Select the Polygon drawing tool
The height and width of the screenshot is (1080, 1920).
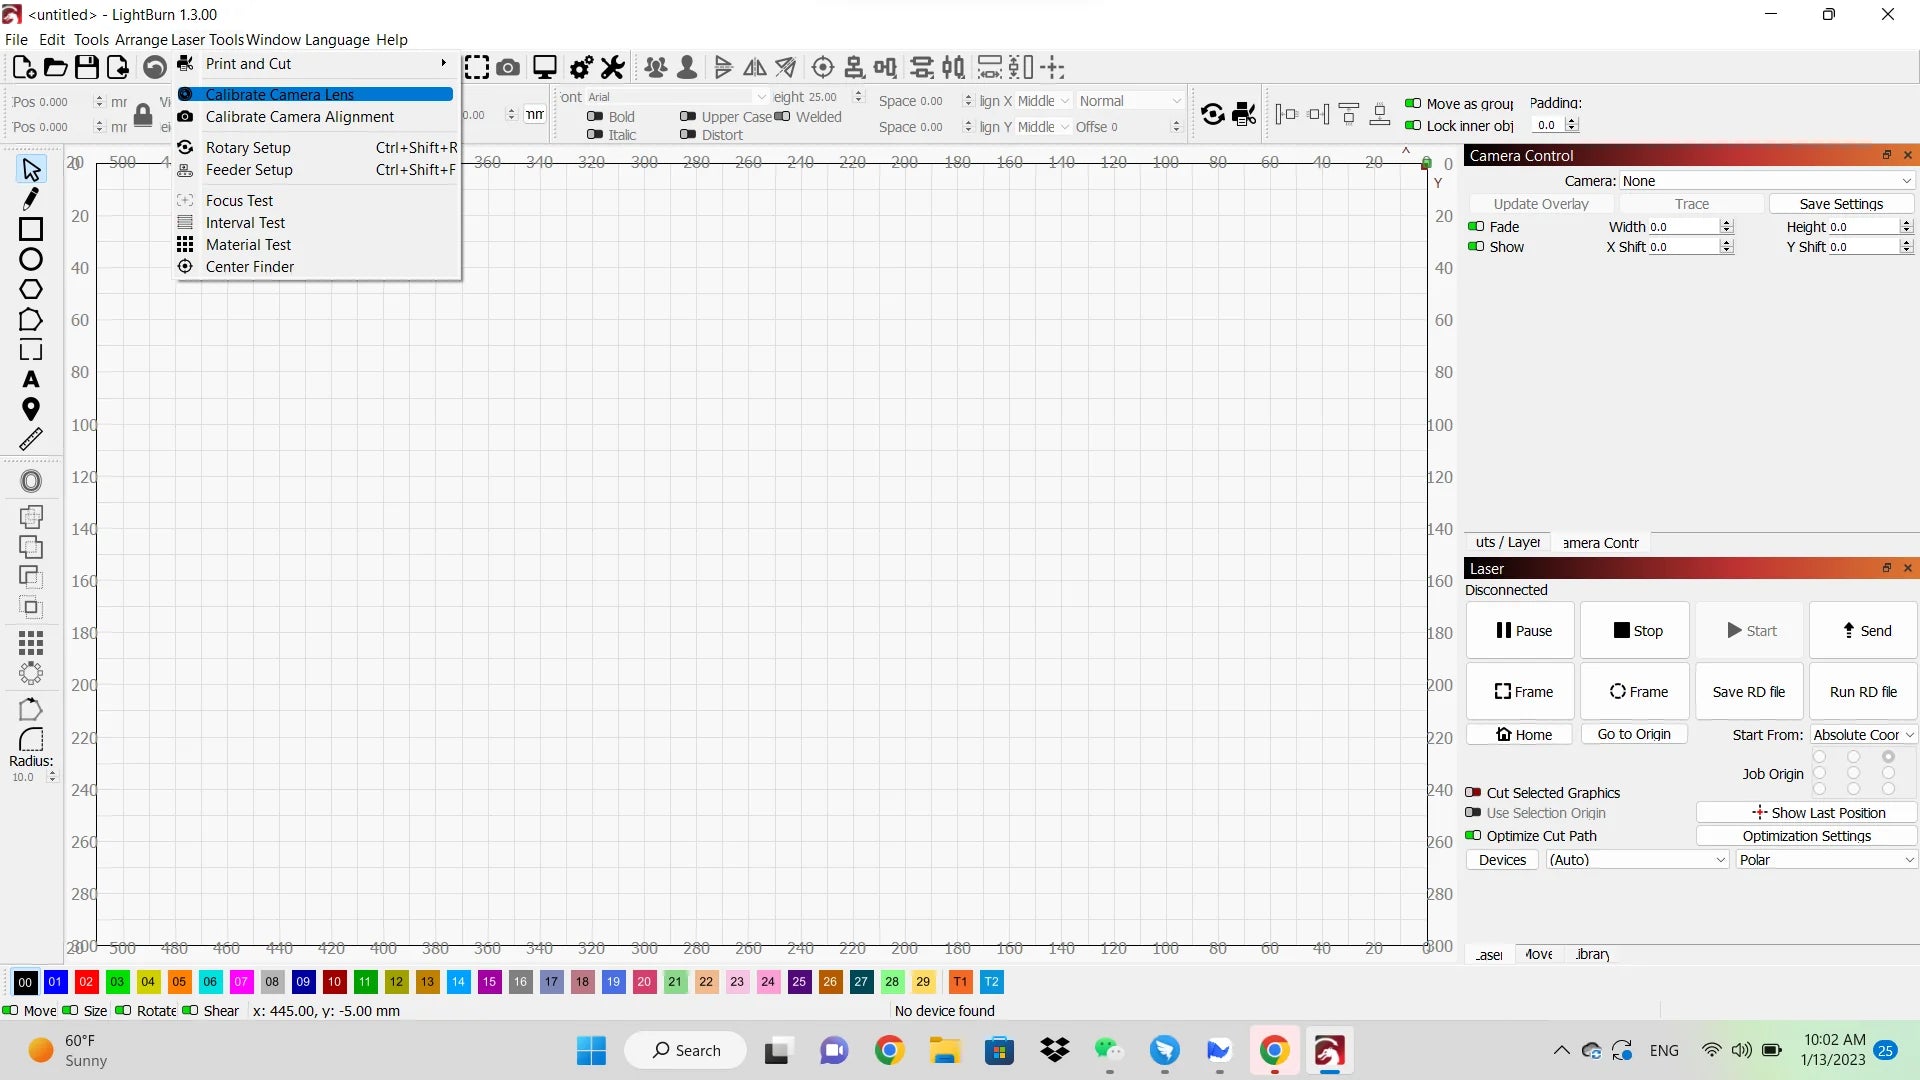pos(31,289)
